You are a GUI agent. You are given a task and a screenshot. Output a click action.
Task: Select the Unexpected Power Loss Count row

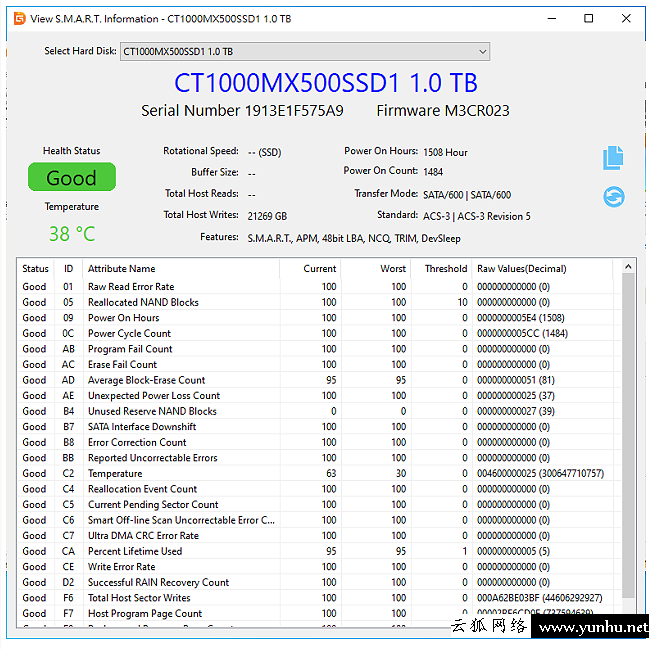[319, 395]
